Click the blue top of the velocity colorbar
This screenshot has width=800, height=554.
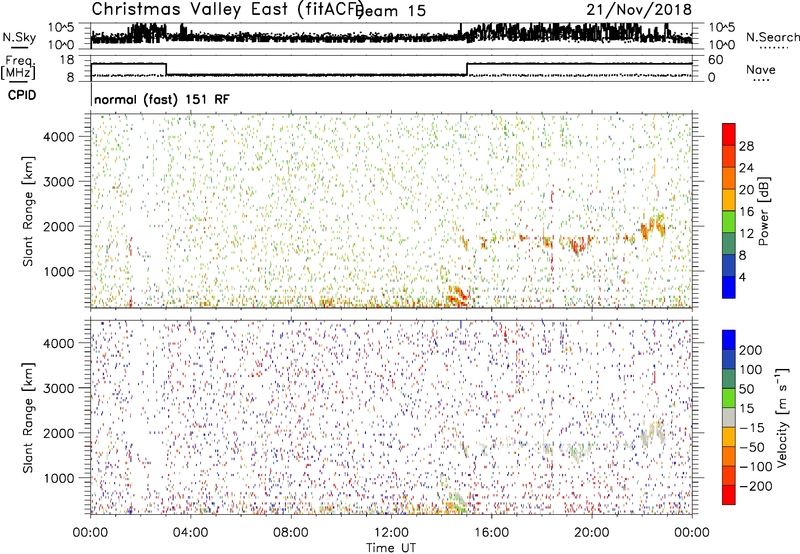click(x=729, y=340)
